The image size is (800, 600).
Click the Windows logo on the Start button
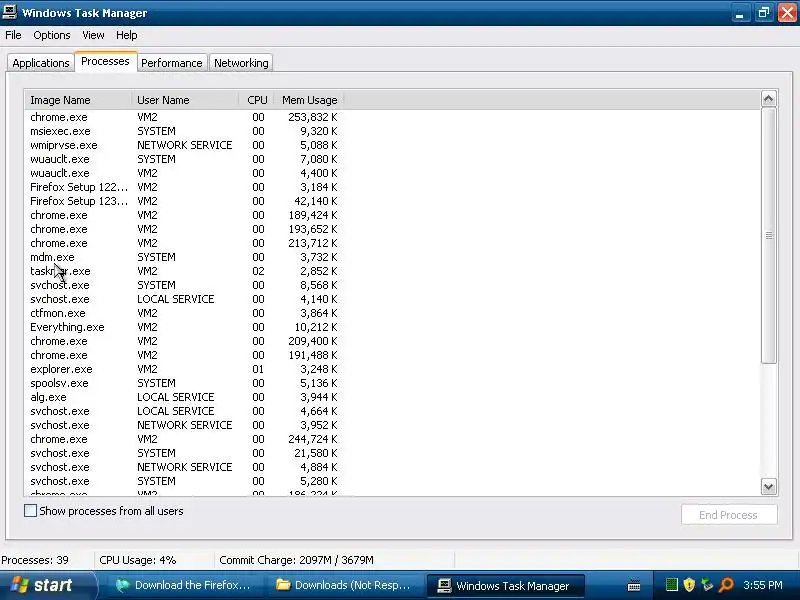[19, 585]
